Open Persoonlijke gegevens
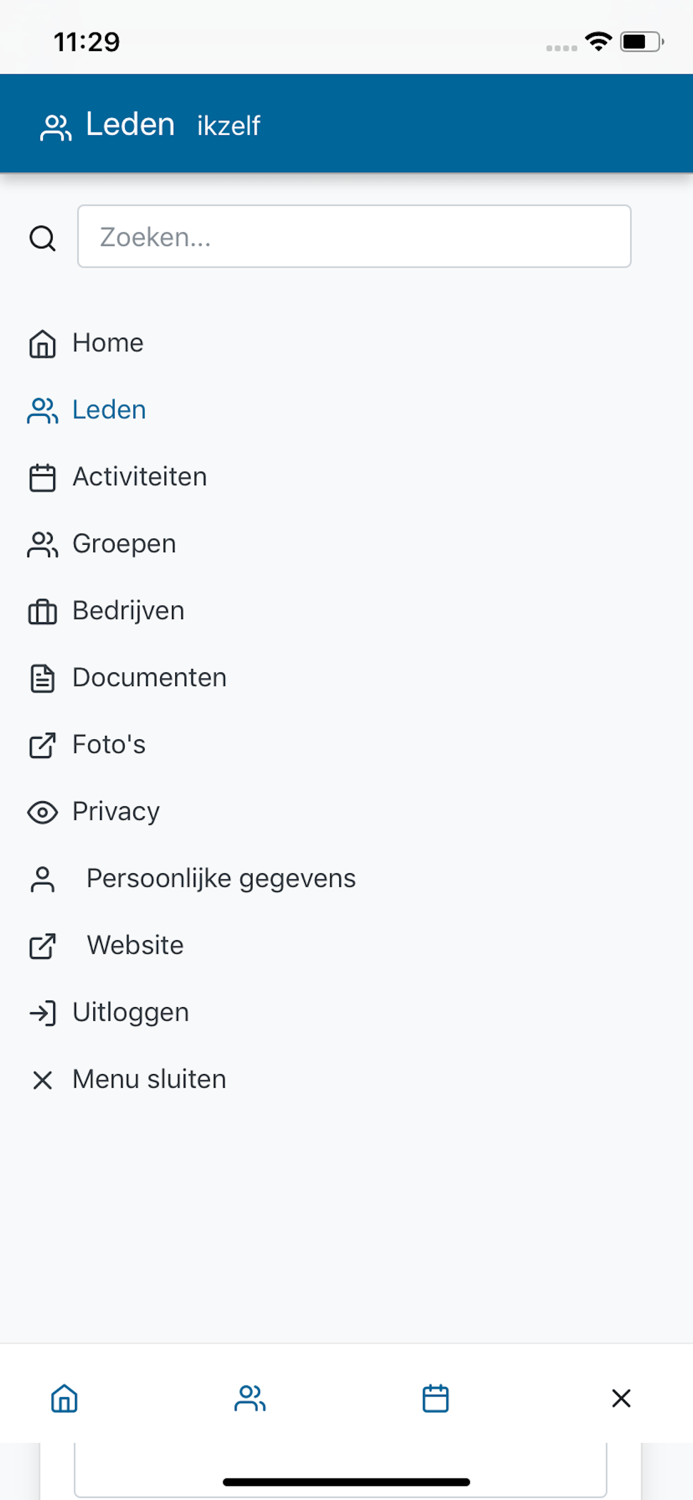This screenshot has width=693, height=1500. tap(220, 879)
